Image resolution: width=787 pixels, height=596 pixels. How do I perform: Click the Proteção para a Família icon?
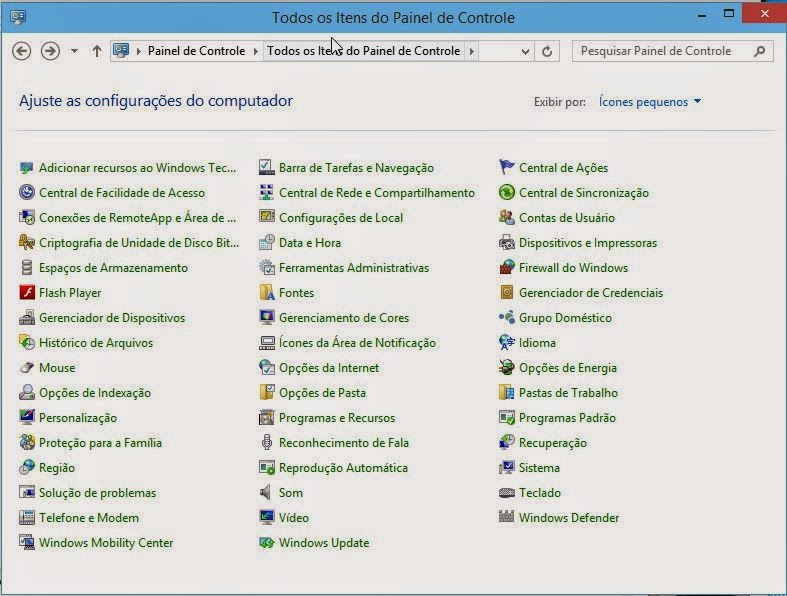click(x=27, y=442)
